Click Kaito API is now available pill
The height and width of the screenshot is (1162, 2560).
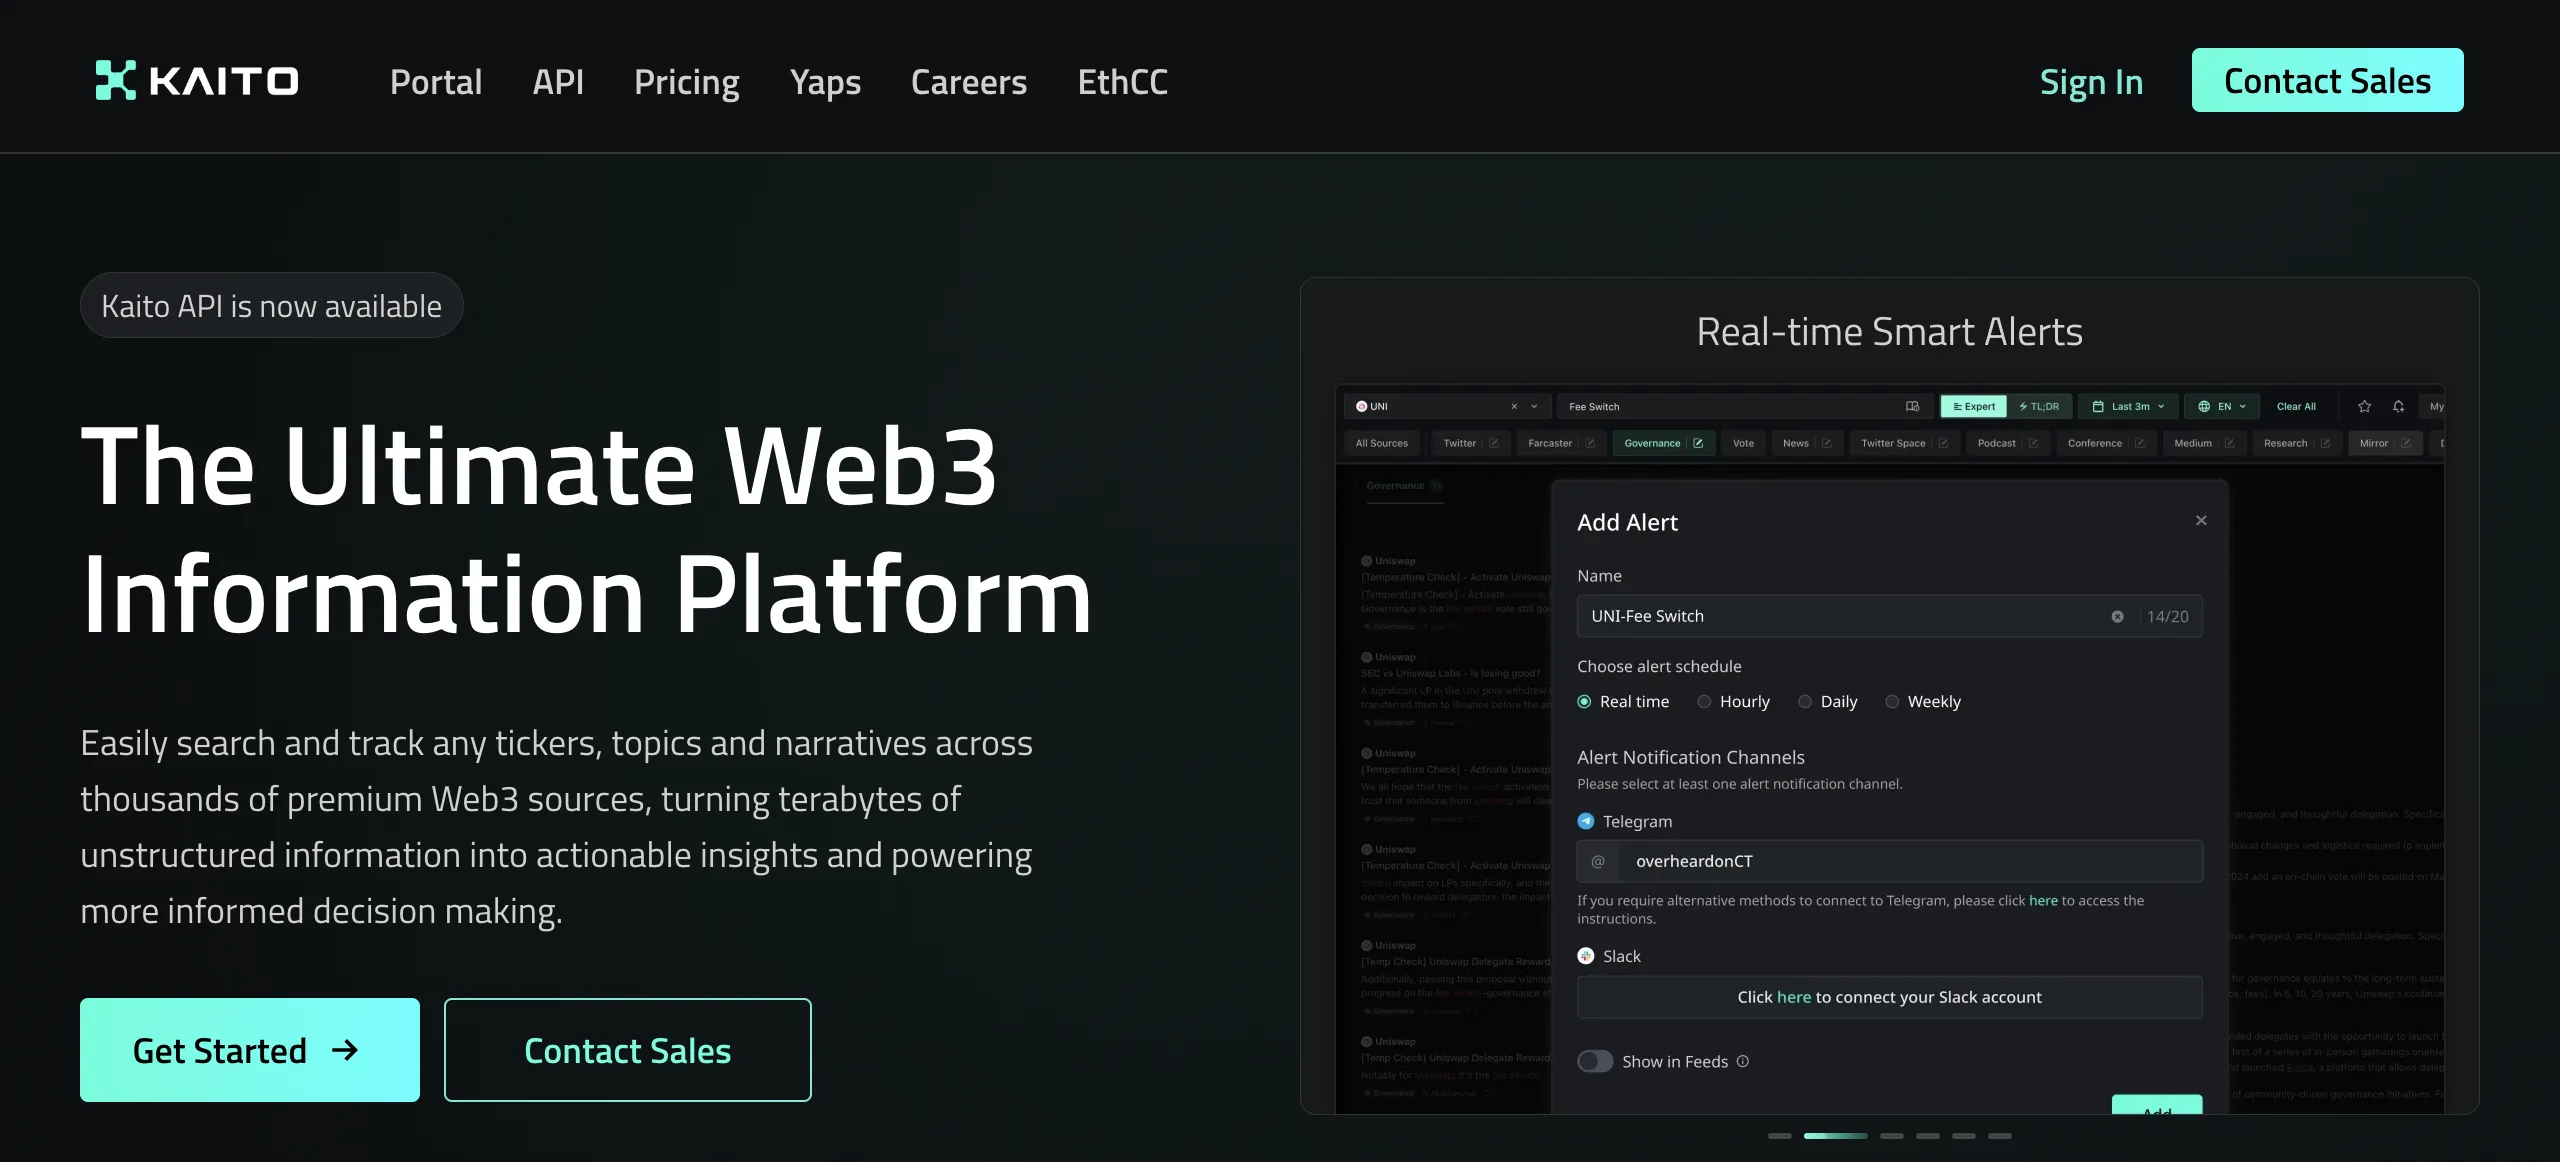pyautogui.click(x=271, y=305)
